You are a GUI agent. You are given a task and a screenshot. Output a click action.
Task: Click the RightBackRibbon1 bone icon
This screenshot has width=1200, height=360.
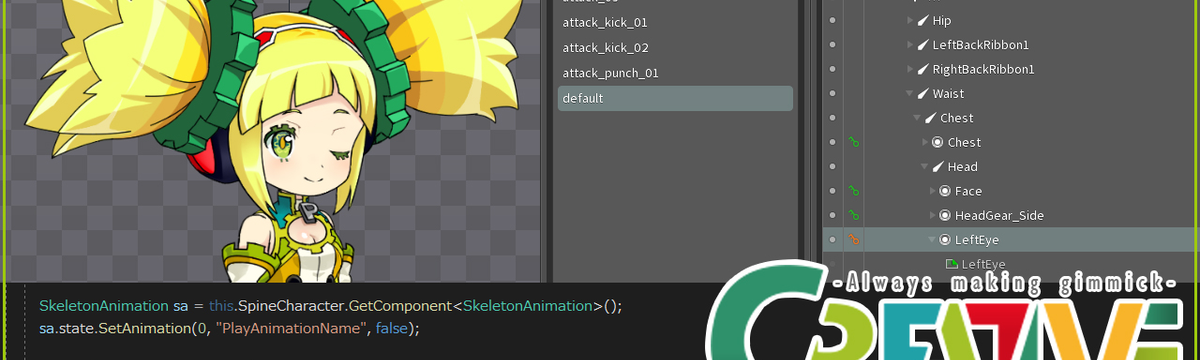tap(923, 69)
